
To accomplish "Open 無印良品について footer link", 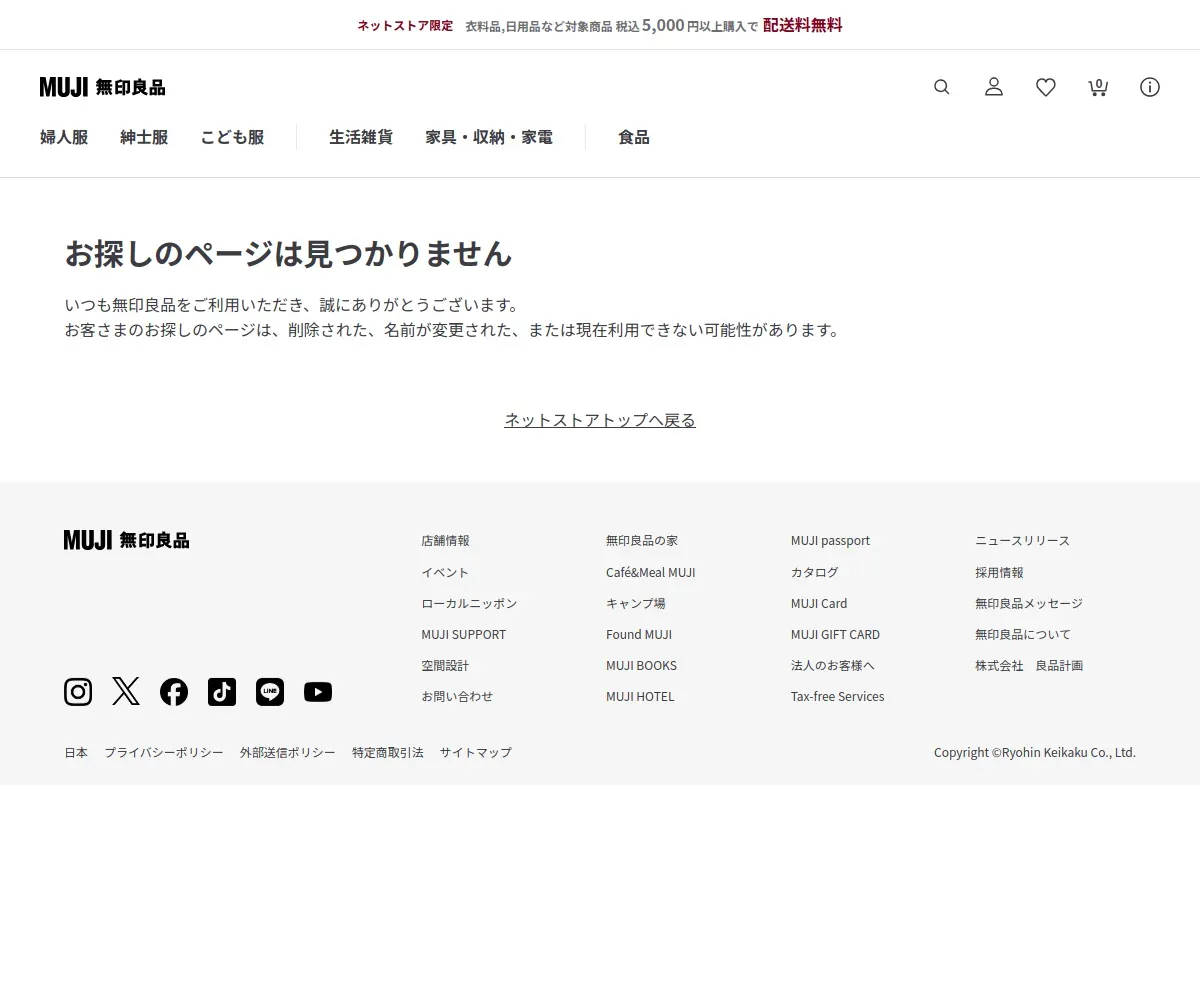I will click(1023, 634).
